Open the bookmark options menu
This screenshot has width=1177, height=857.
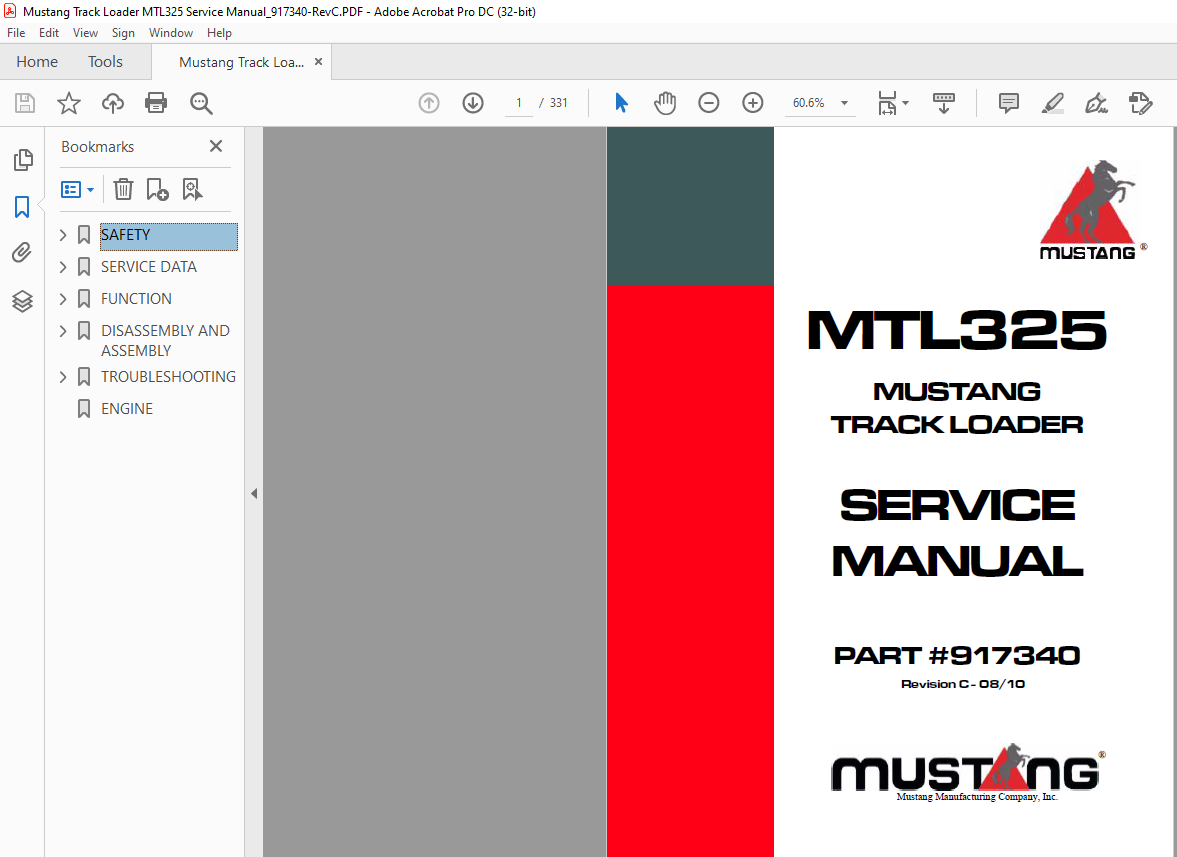tap(77, 189)
